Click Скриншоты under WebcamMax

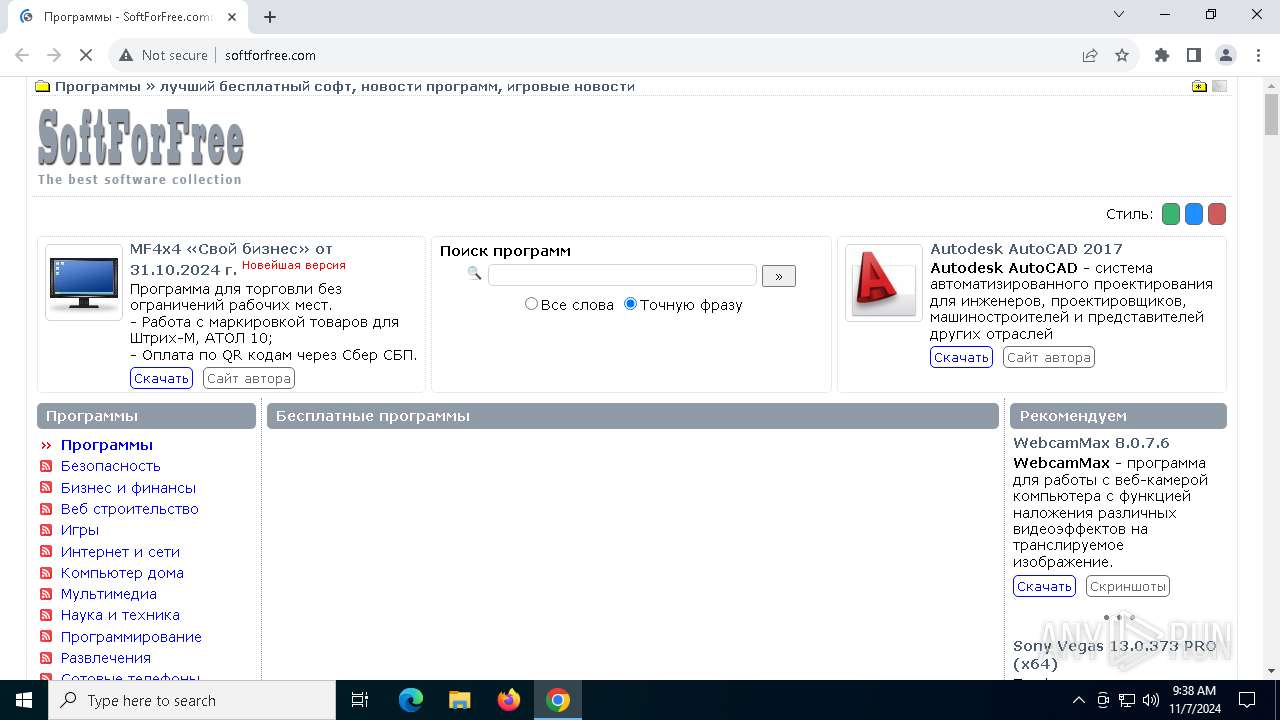[x=1128, y=586]
